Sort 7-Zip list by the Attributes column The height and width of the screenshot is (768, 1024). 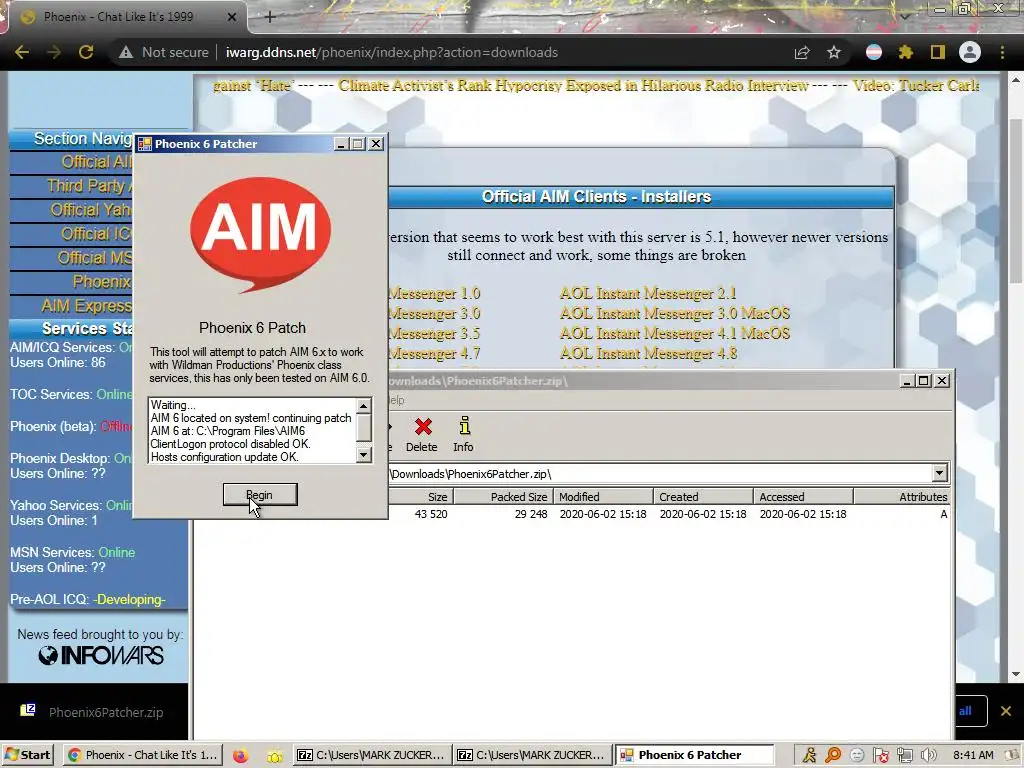point(903,496)
